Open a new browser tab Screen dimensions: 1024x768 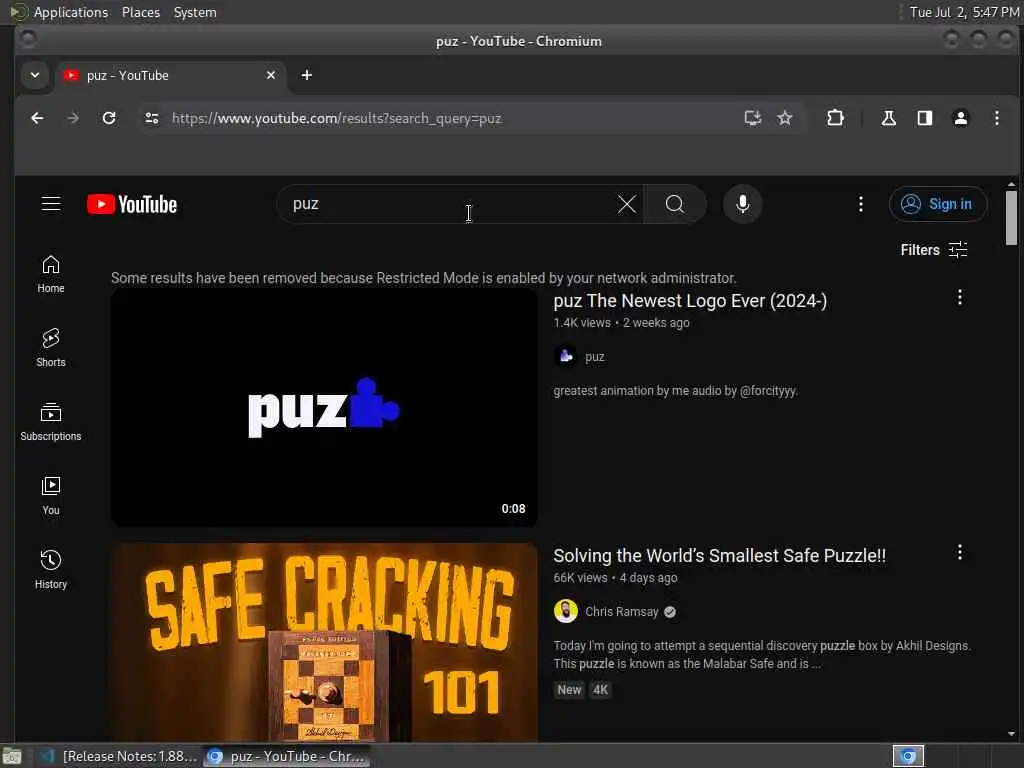point(306,75)
